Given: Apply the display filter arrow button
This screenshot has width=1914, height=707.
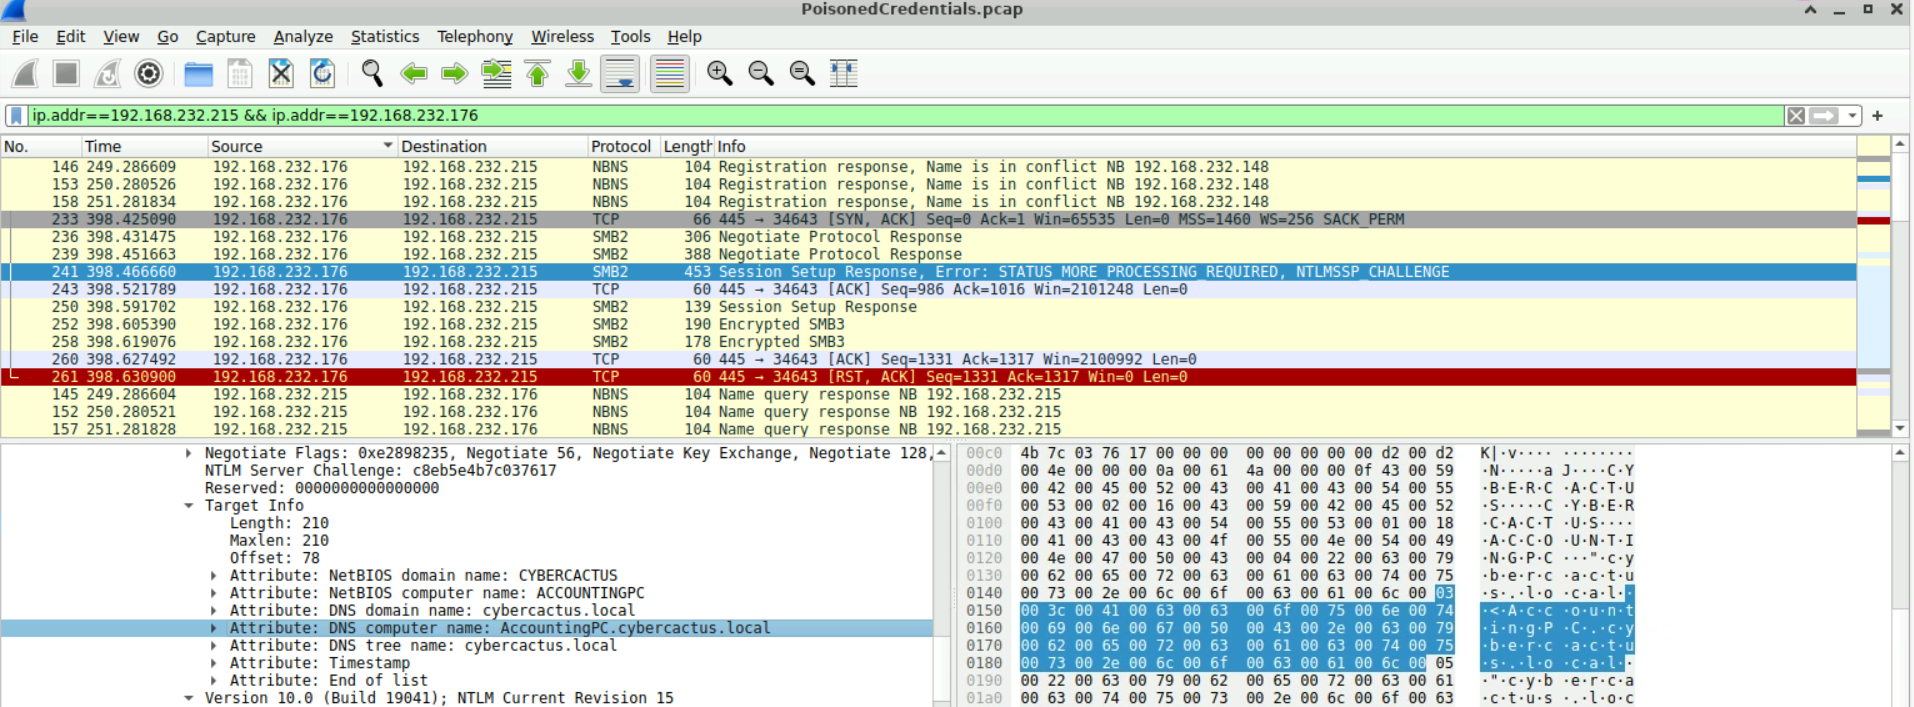Looking at the screenshot, I should [x=1825, y=116].
